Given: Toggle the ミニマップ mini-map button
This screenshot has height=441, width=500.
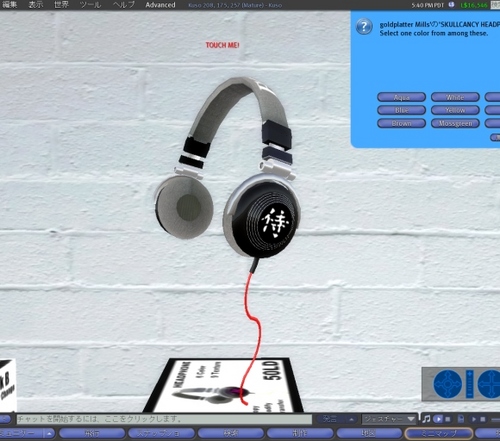Looking at the screenshot, I should point(439,433).
